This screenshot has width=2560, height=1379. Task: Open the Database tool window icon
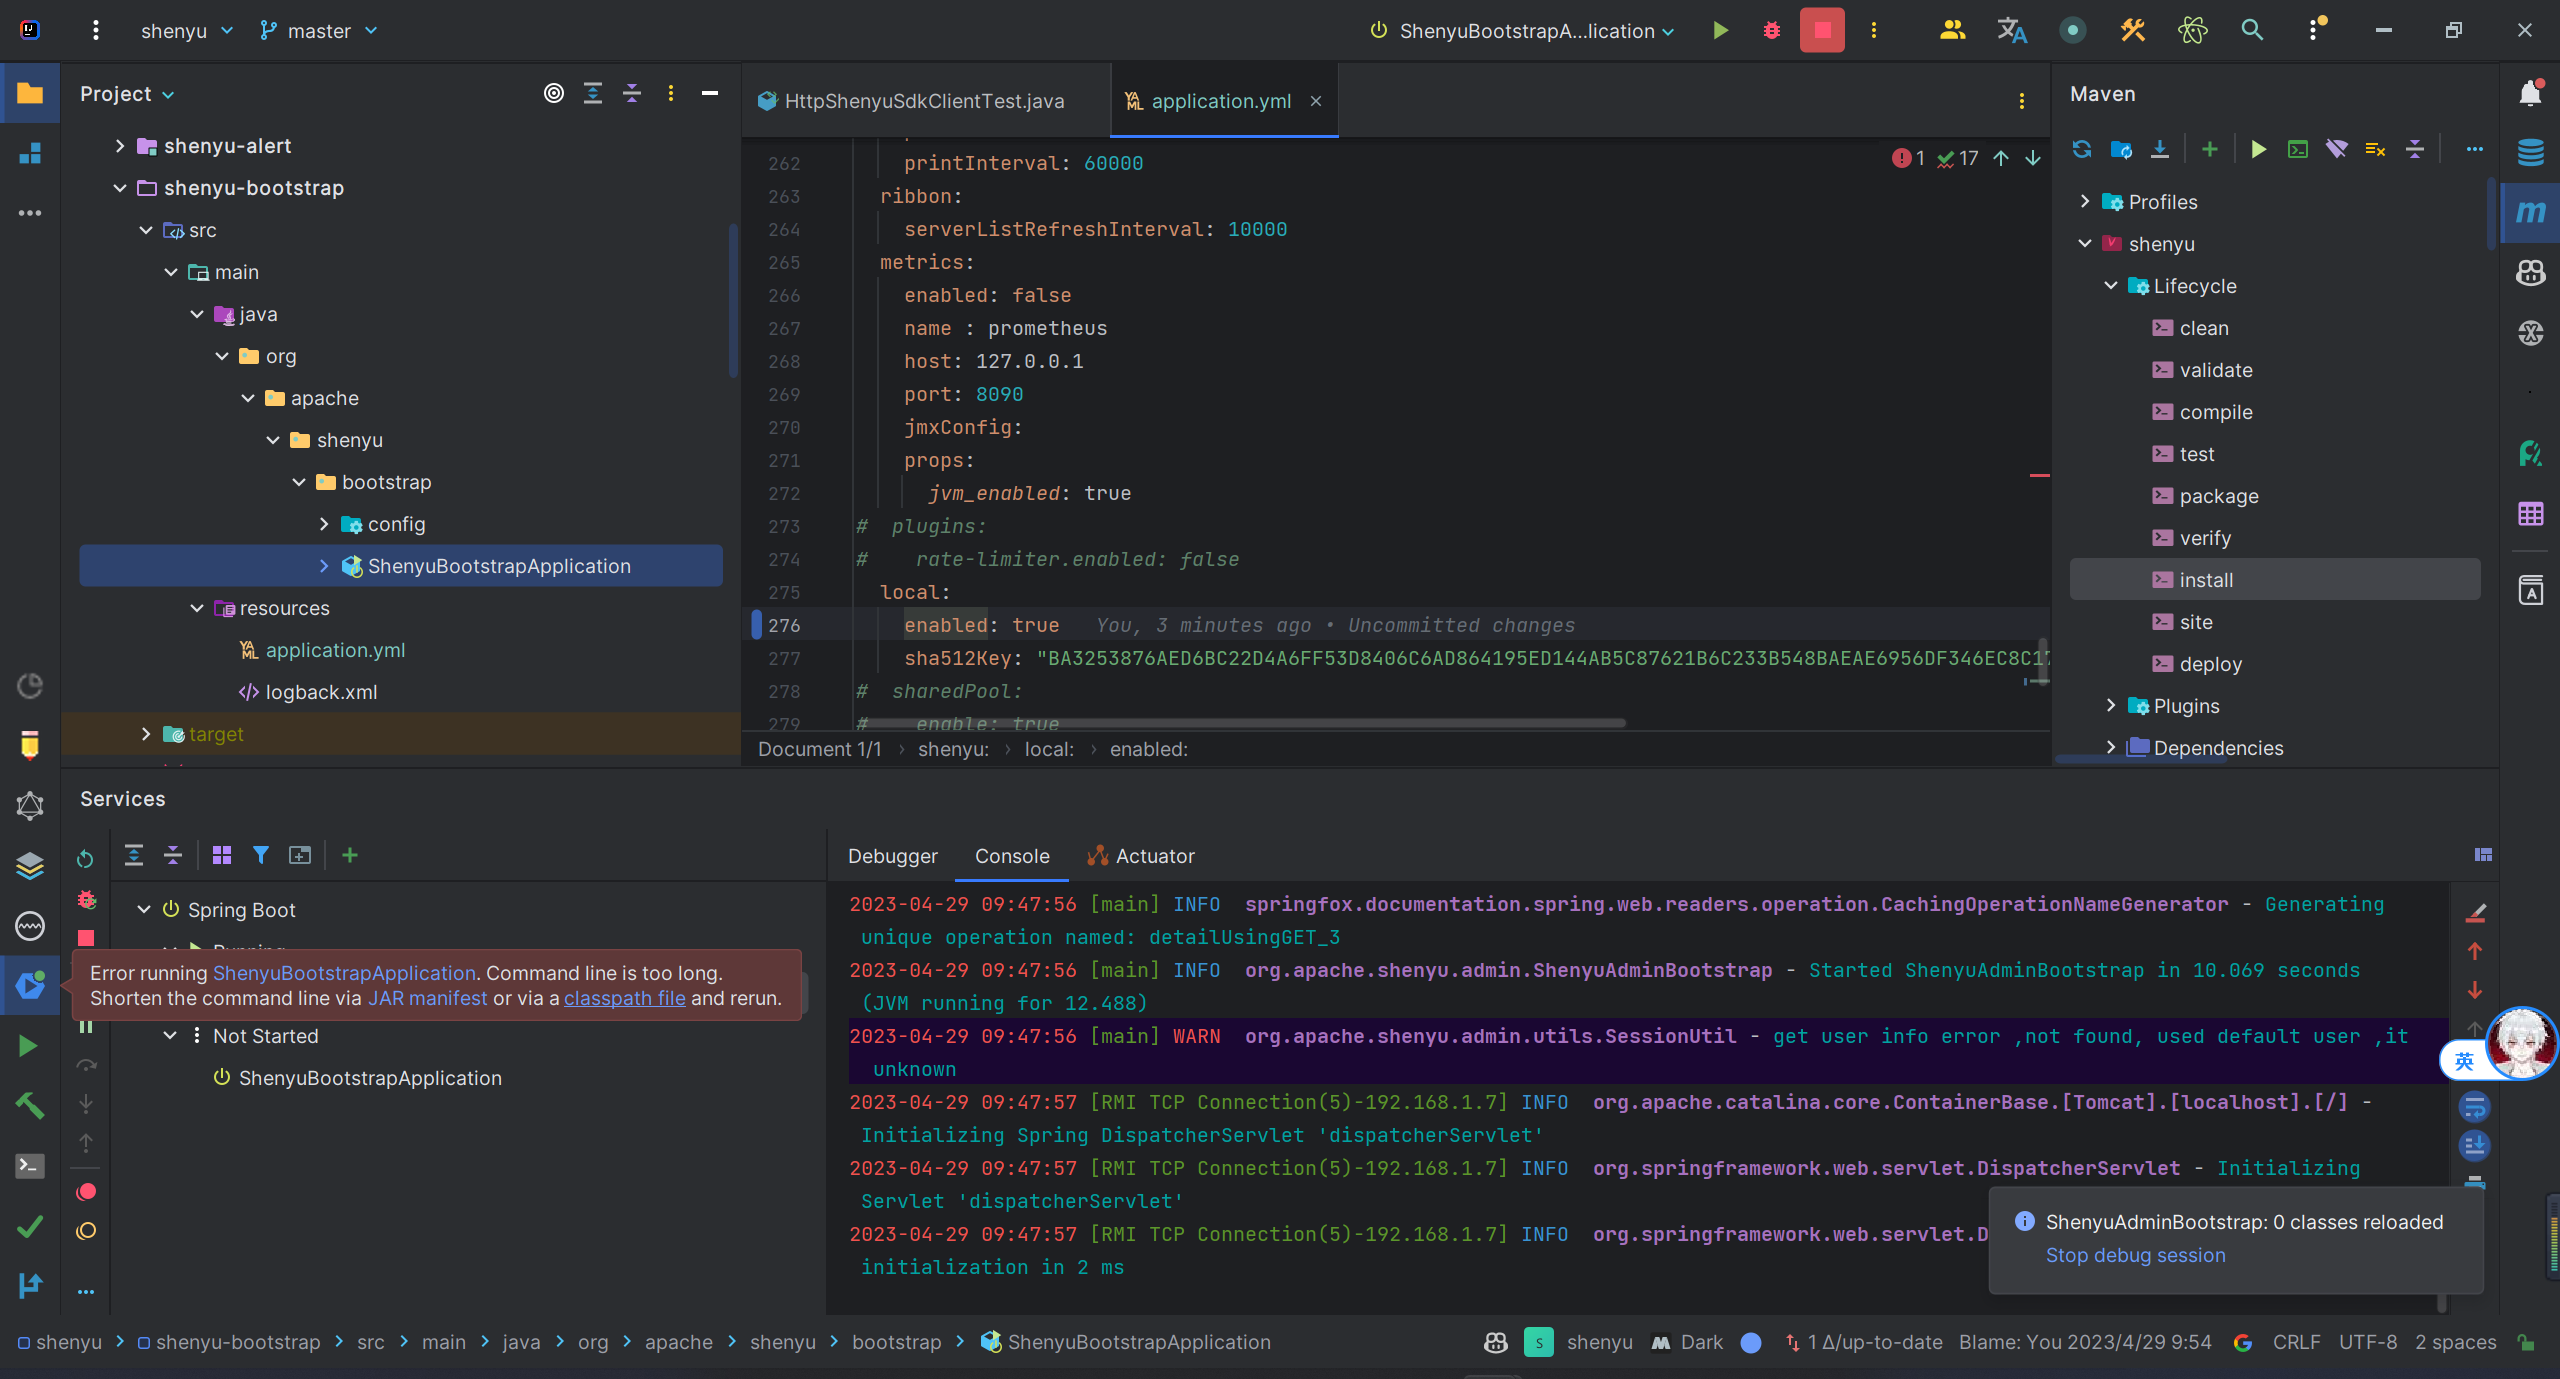2530,152
